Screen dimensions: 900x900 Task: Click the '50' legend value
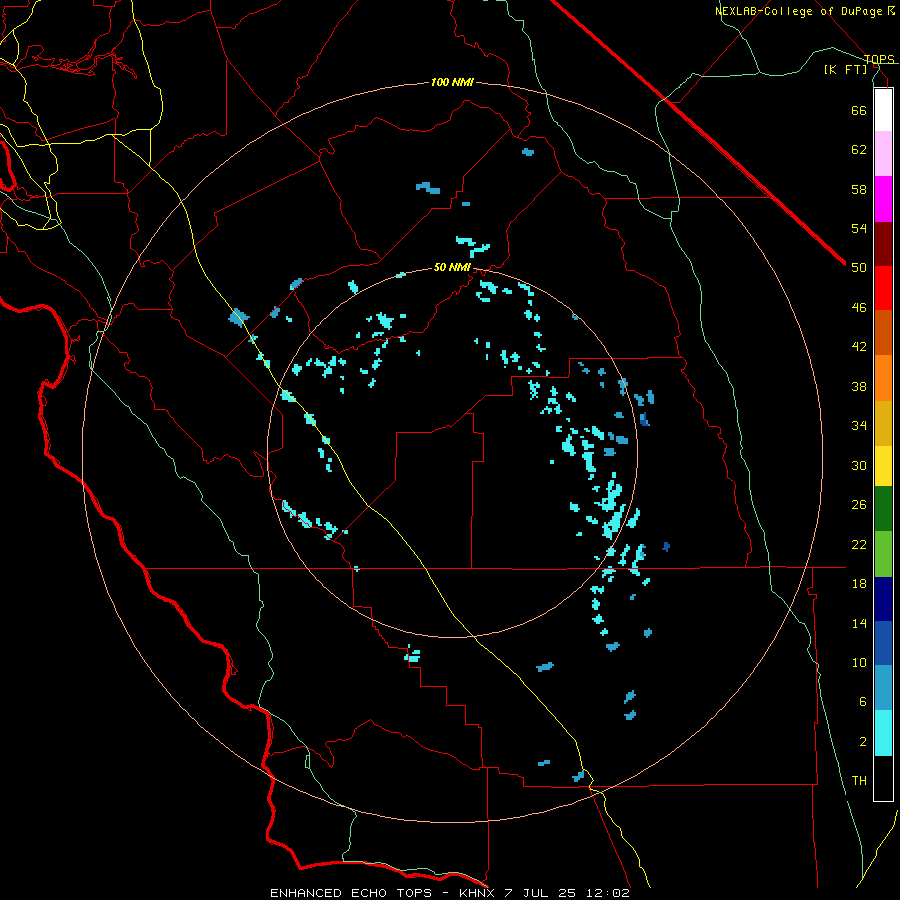pyautogui.click(x=859, y=268)
